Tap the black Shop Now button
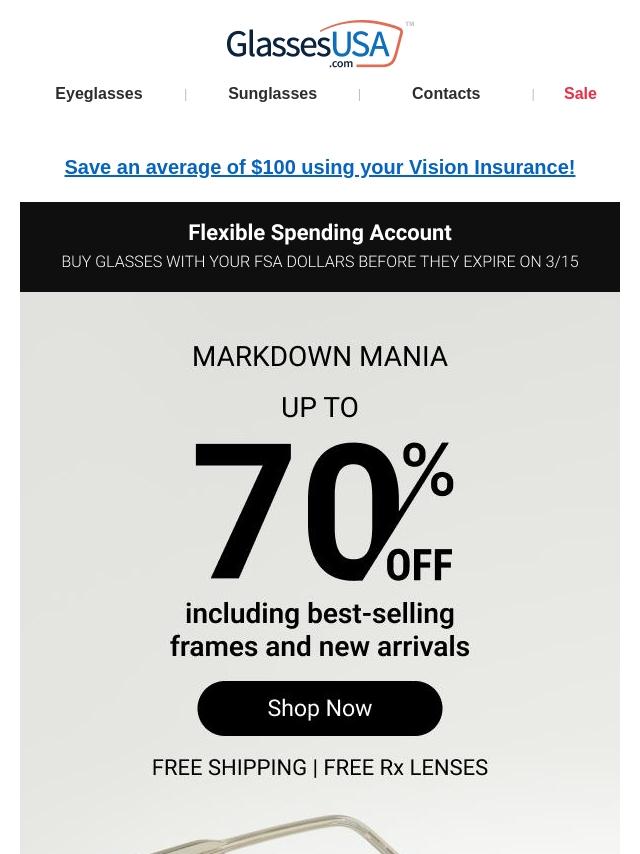640x854 pixels. coord(320,708)
